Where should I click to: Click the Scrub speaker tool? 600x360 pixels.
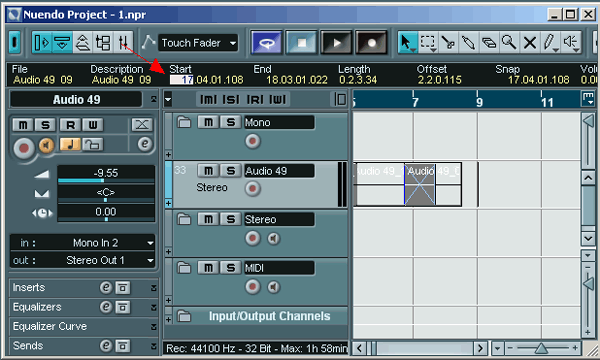point(571,42)
